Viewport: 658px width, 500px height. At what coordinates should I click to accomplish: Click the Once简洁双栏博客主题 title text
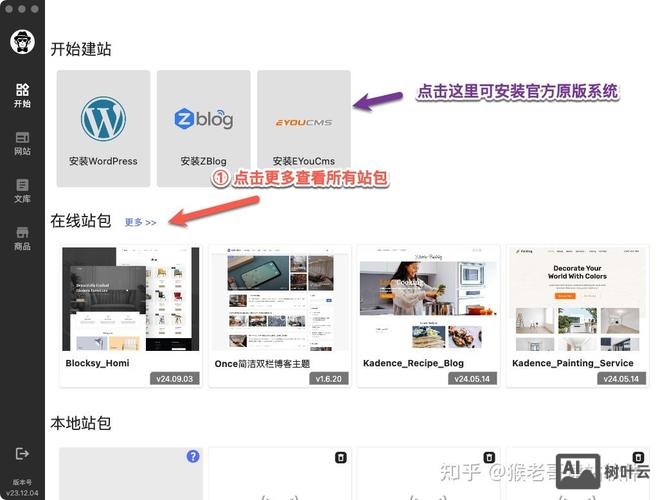pyautogui.click(x=262, y=364)
